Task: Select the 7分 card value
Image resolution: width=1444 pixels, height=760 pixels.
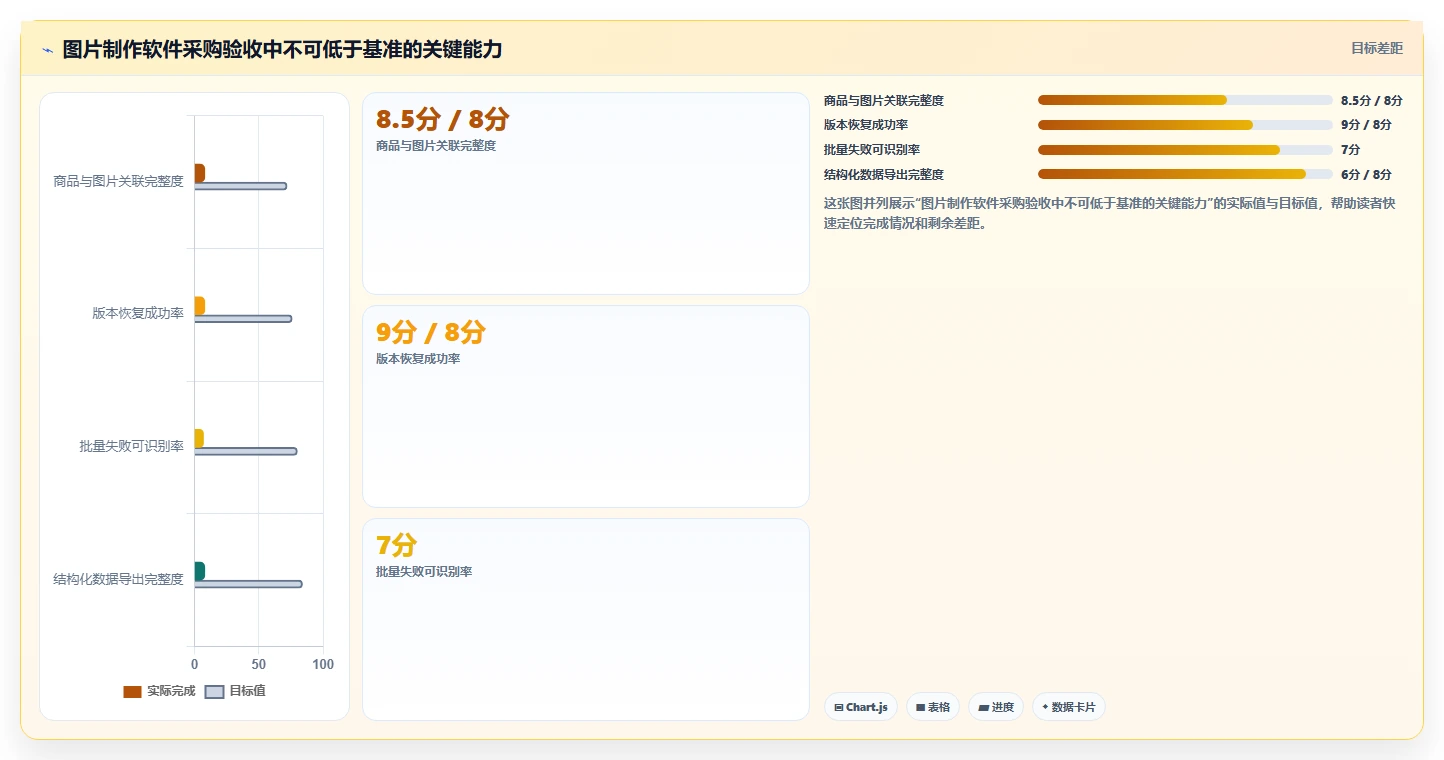Action: [x=396, y=546]
